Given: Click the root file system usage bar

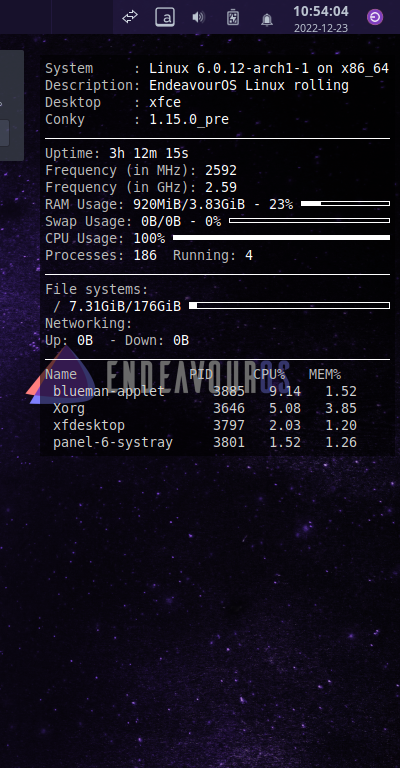Looking at the screenshot, I should click(x=289, y=306).
